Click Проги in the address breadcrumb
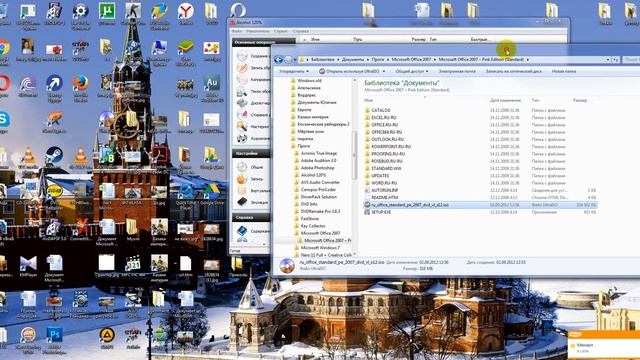 coord(378,60)
